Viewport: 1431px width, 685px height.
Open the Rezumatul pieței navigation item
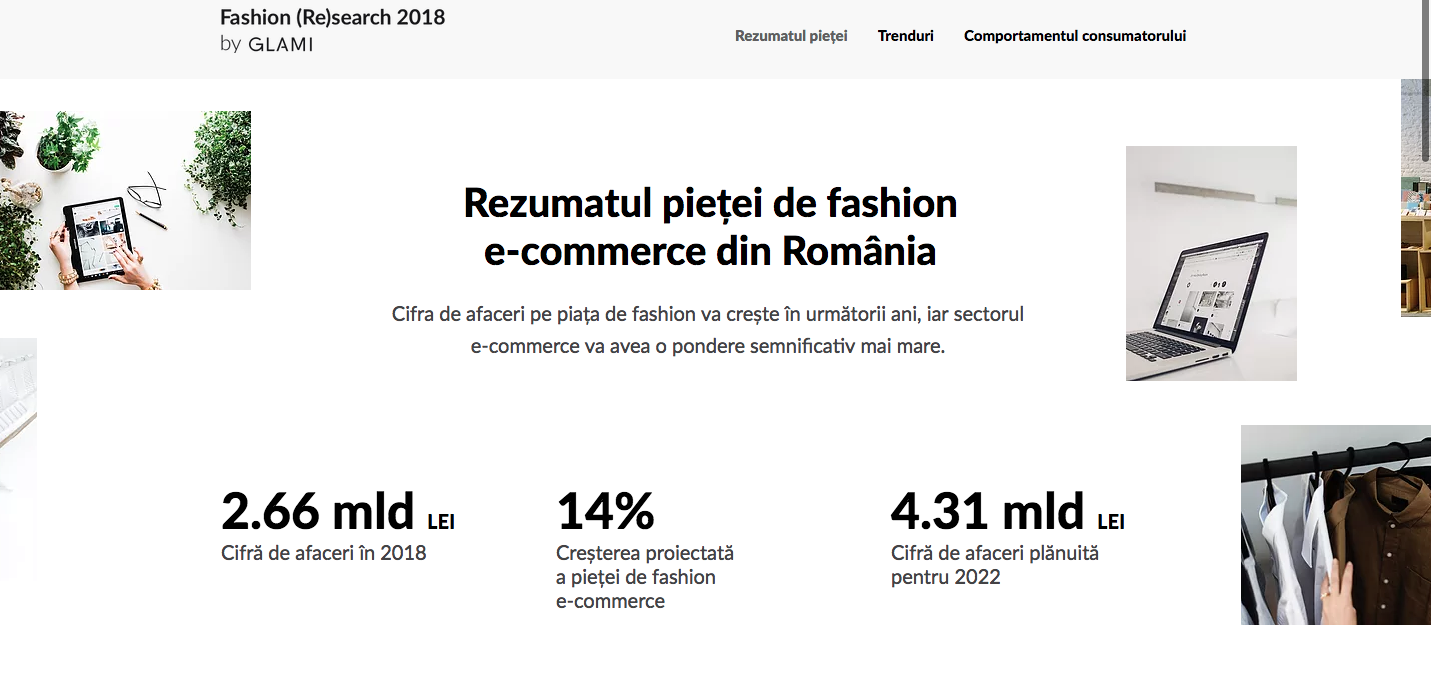(x=791, y=36)
